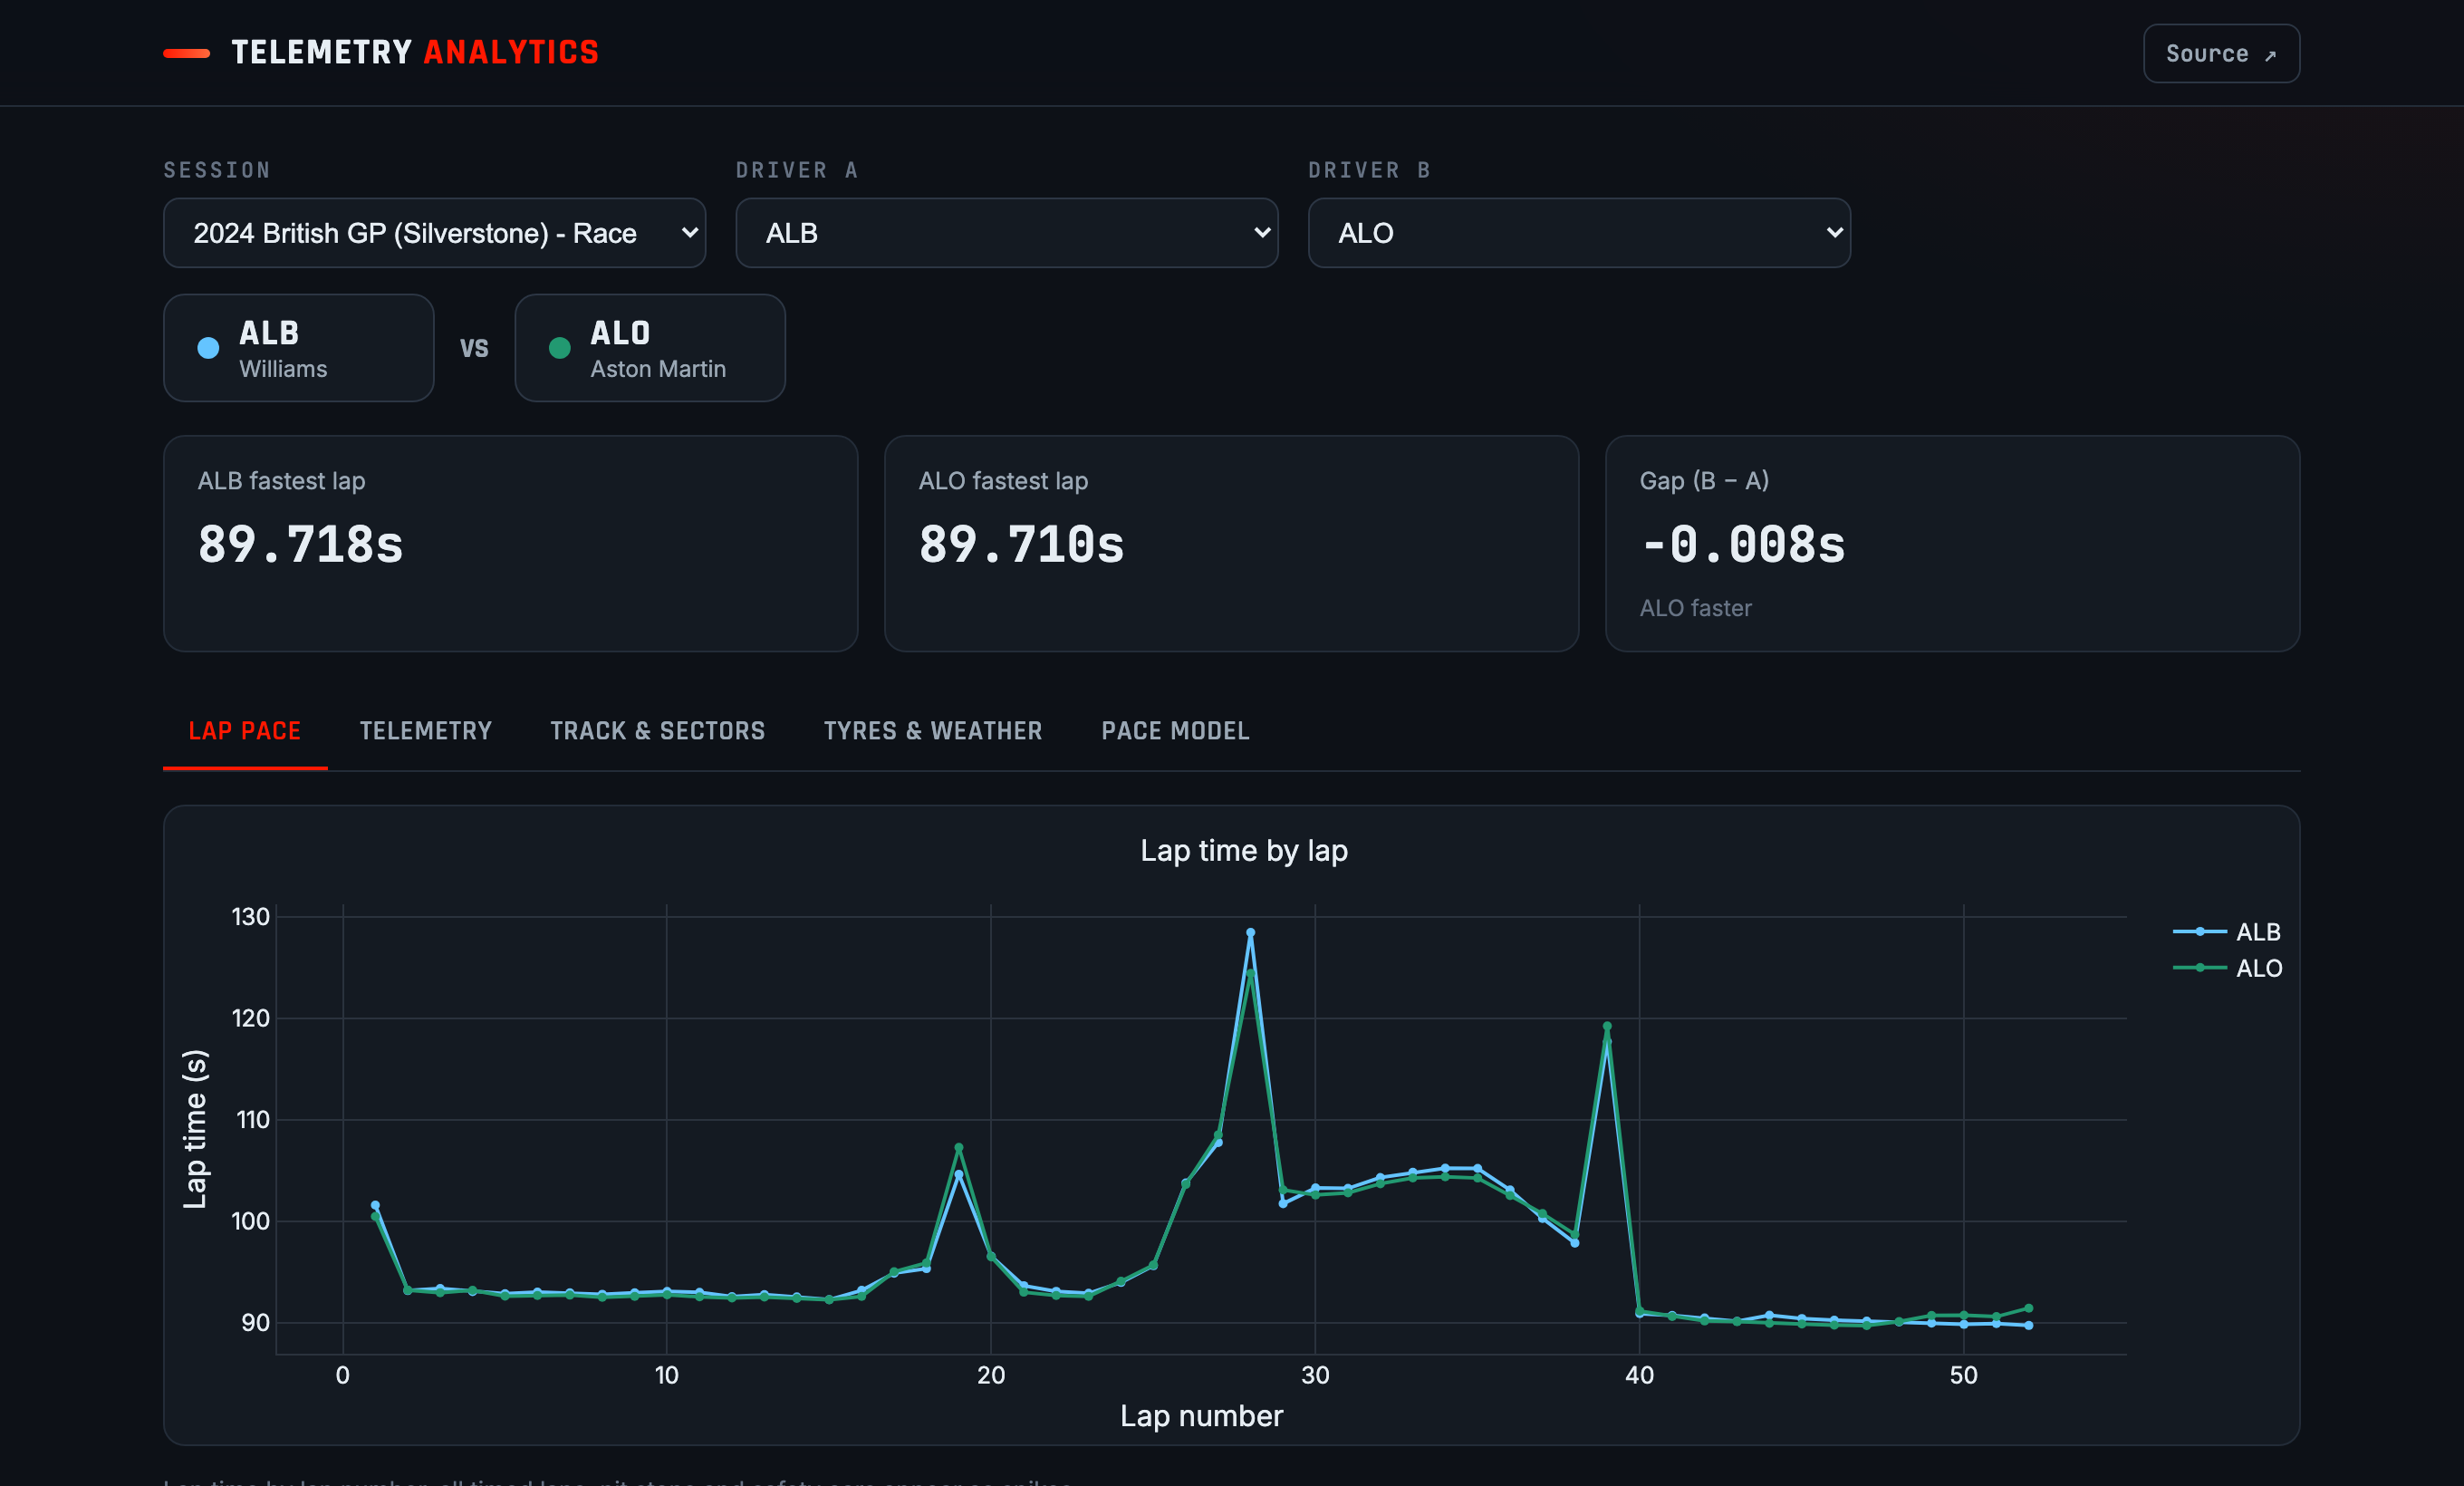The image size is (2464, 1486).
Task: Open the Driver A dropdown showing ALB
Action: (x=1007, y=233)
